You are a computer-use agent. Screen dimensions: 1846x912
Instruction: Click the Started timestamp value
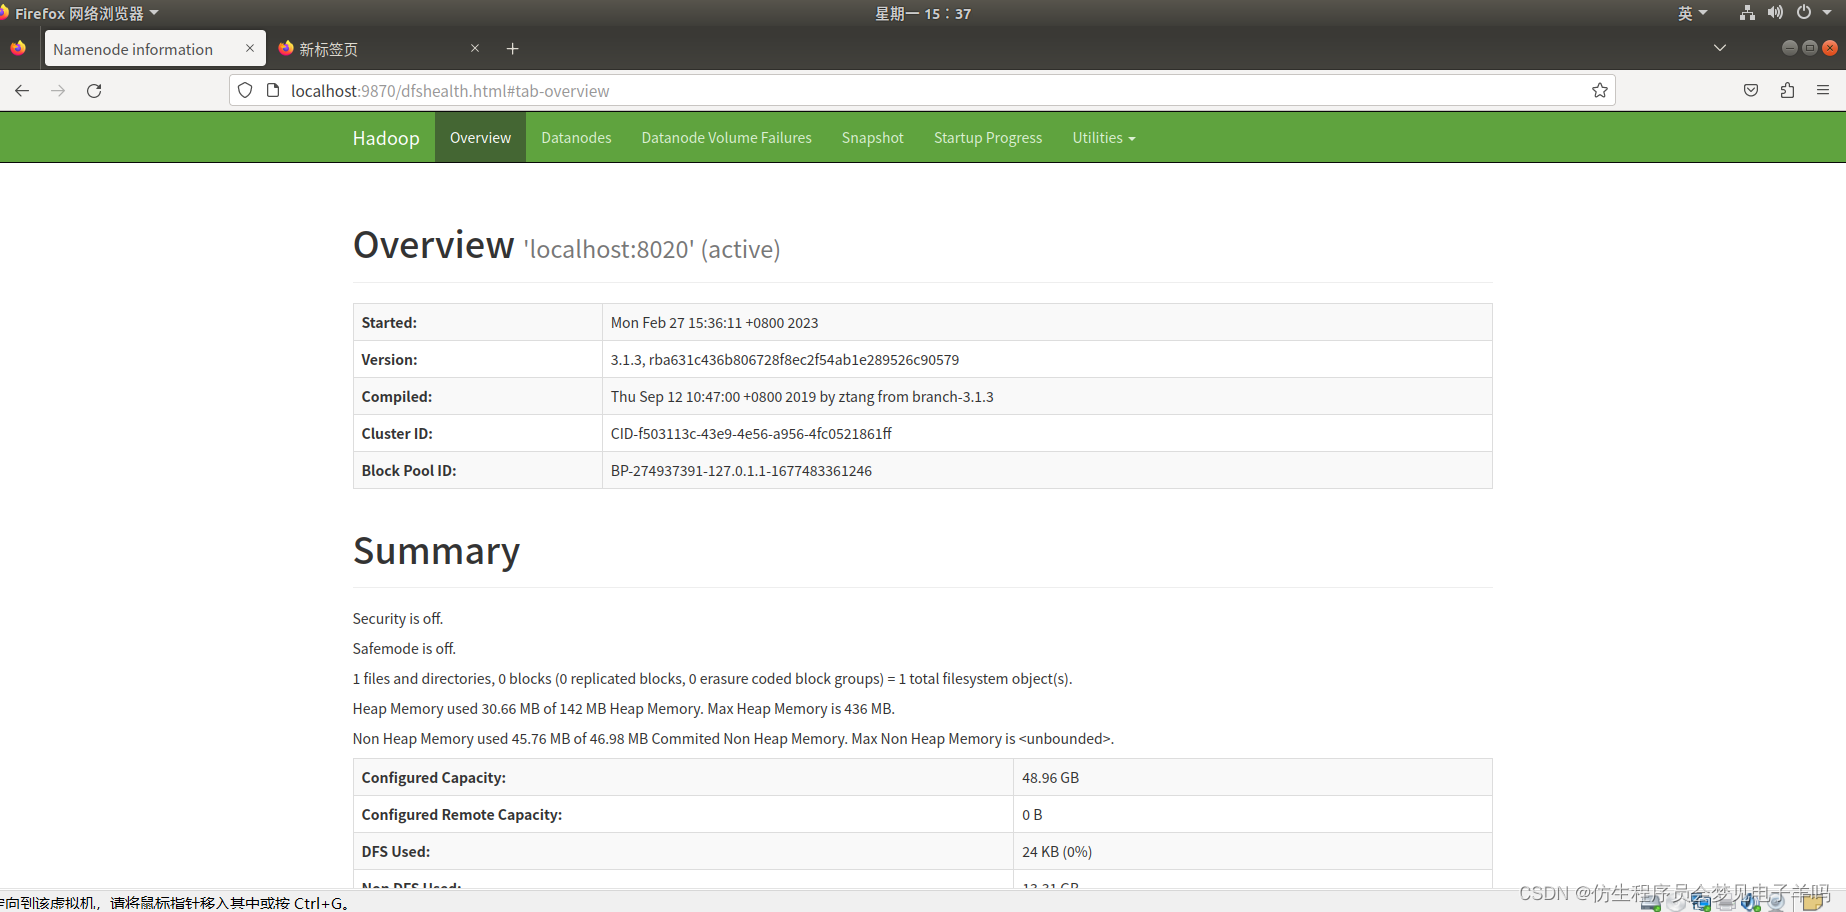click(714, 323)
